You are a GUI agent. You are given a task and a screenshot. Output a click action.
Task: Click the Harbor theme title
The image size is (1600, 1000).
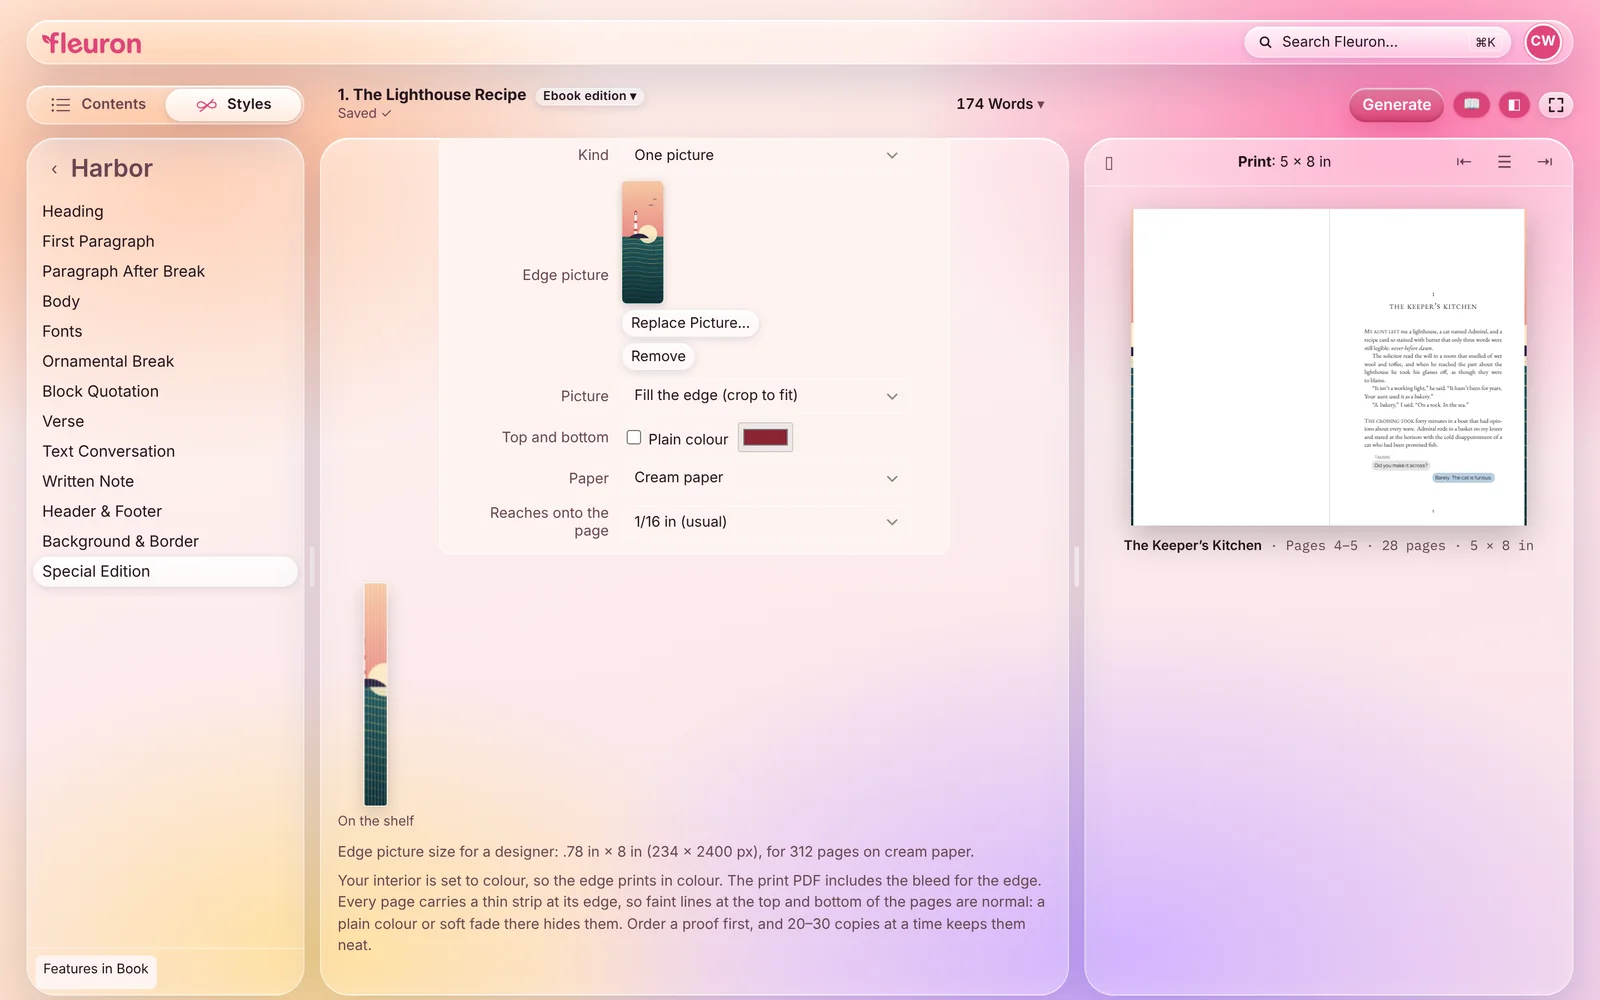[112, 168]
